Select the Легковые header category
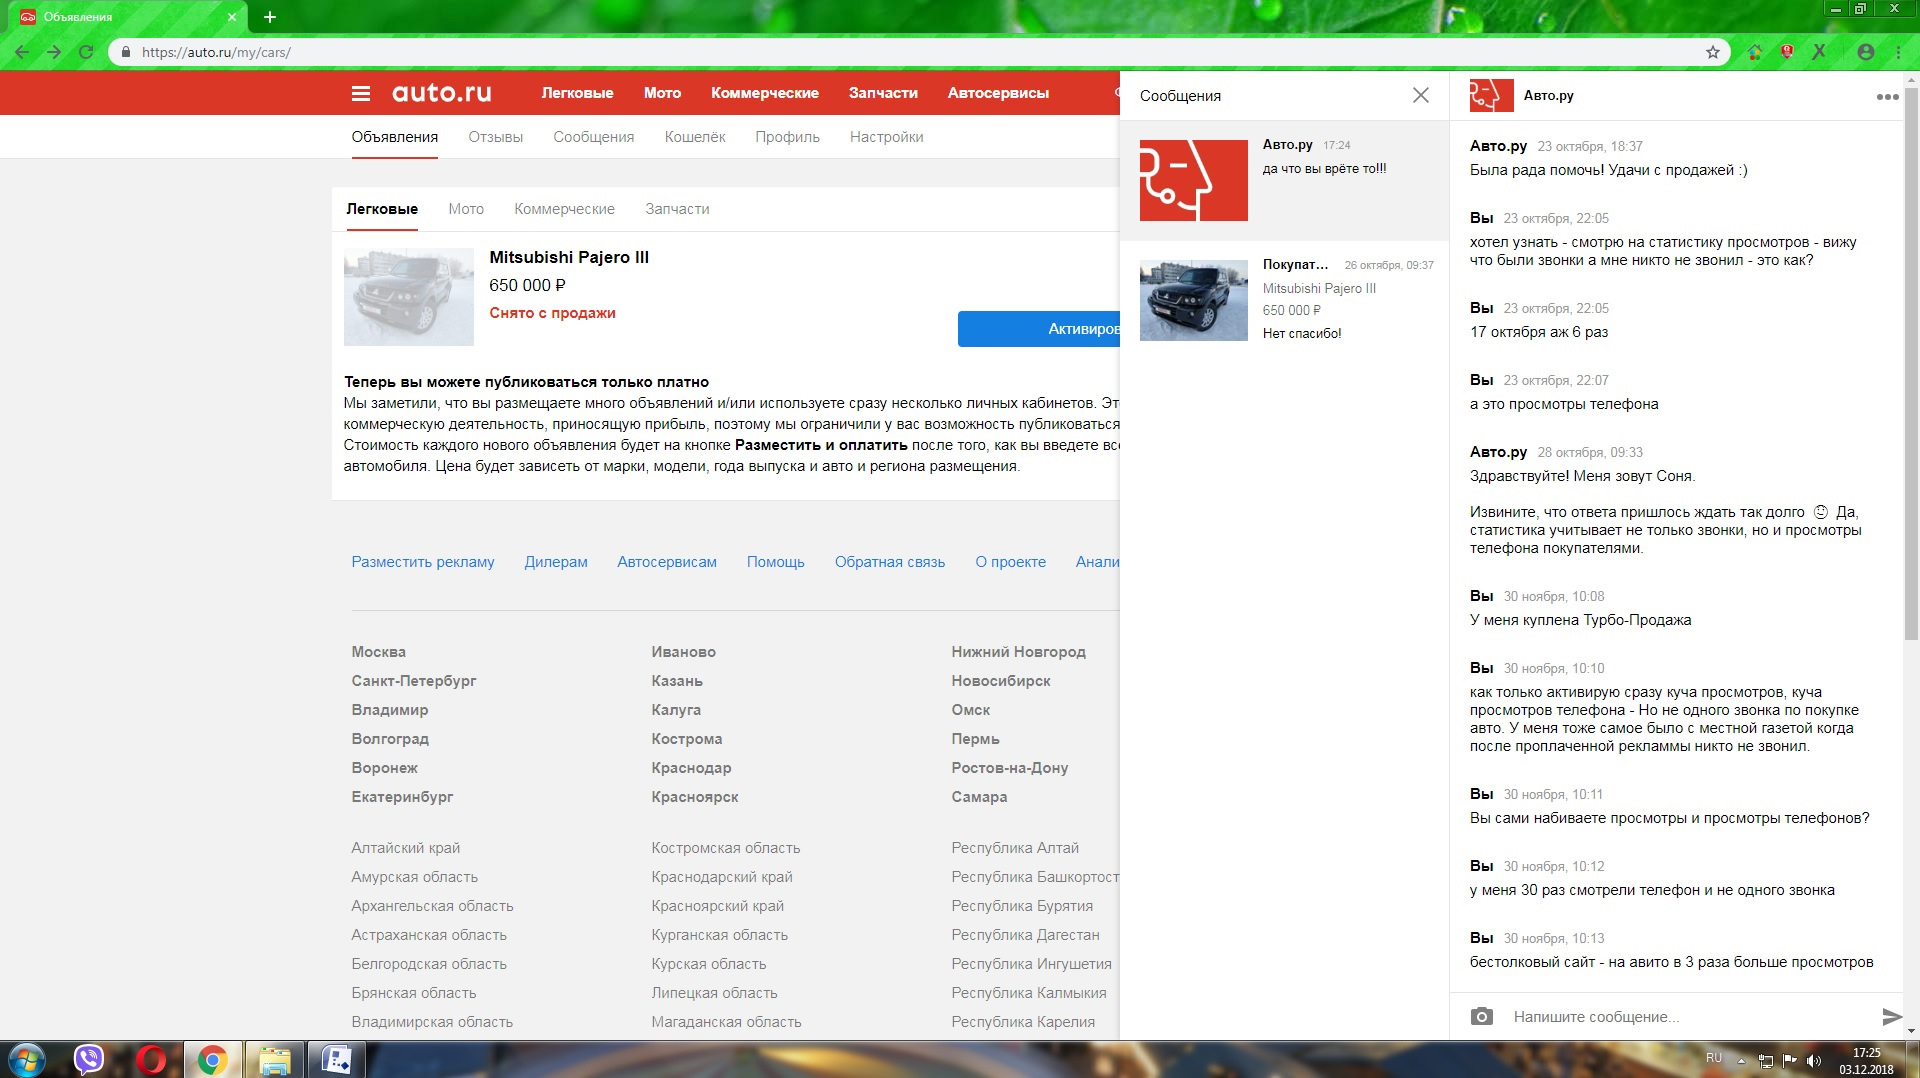Screen dimensions: 1920x1078 coord(577,93)
